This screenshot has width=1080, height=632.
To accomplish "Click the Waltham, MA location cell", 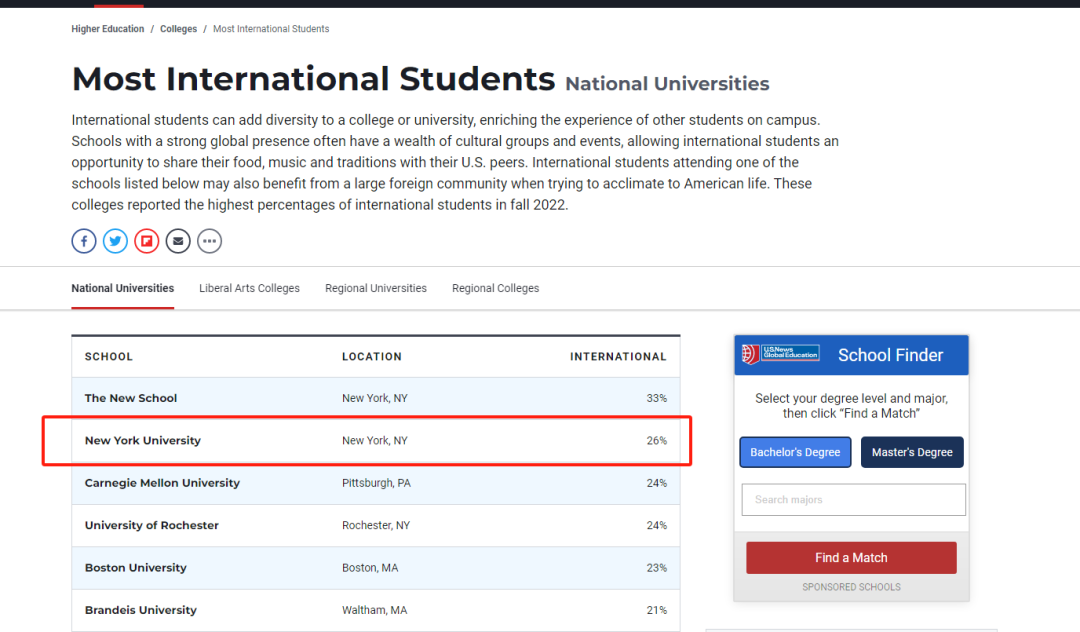I will pyautogui.click(x=375, y=610).
